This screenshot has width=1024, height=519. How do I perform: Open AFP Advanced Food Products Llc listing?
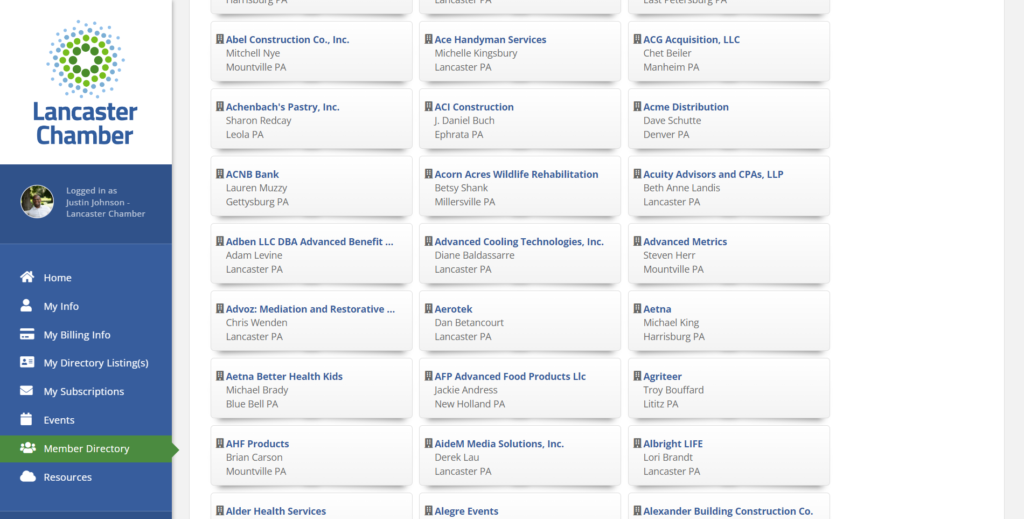point(510,377)
